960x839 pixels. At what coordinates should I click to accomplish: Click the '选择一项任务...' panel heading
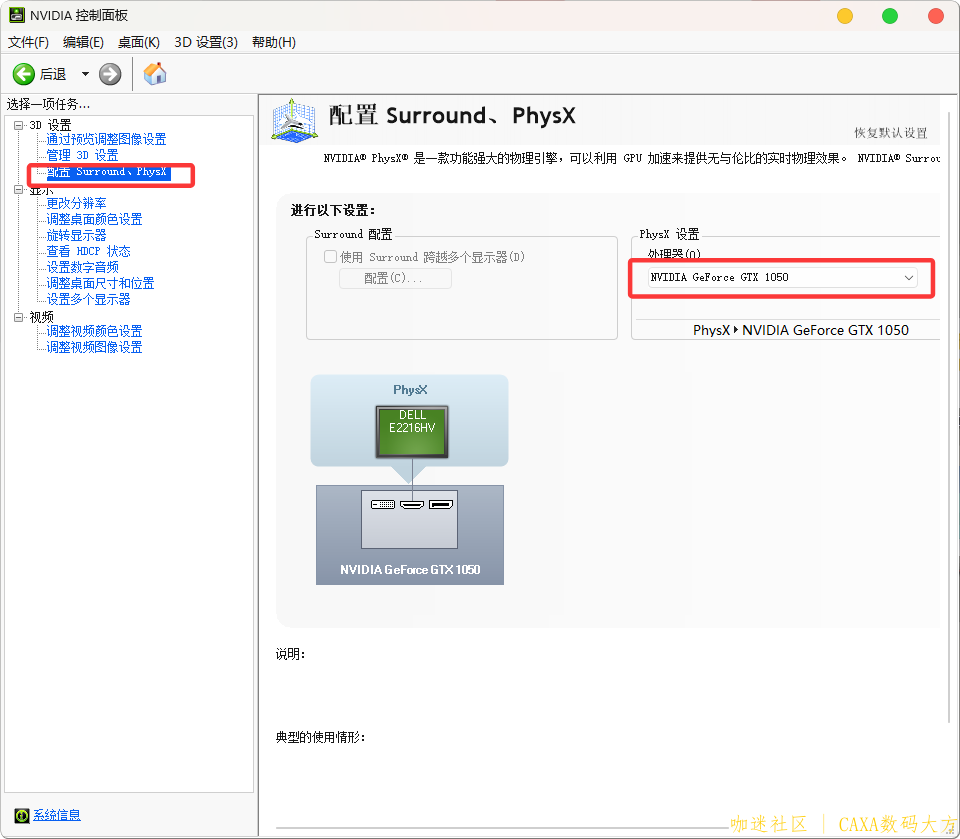48,105
